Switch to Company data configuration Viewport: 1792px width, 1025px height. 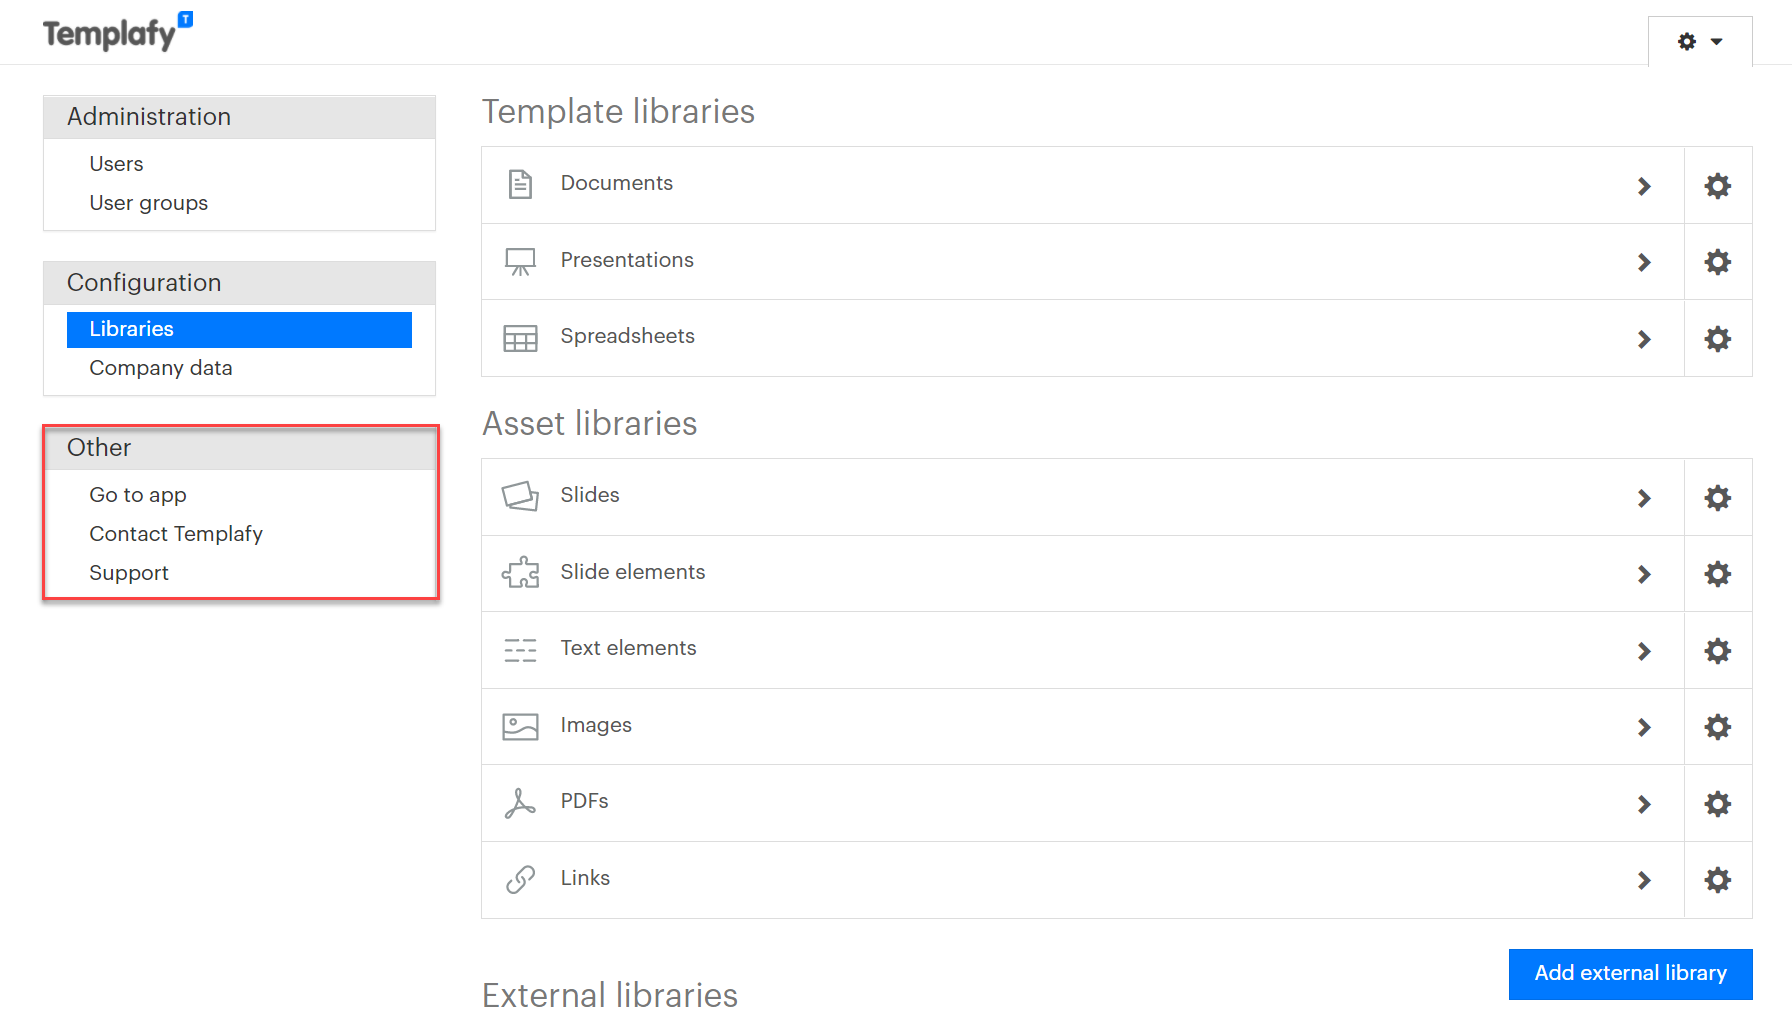click(161, 368)
